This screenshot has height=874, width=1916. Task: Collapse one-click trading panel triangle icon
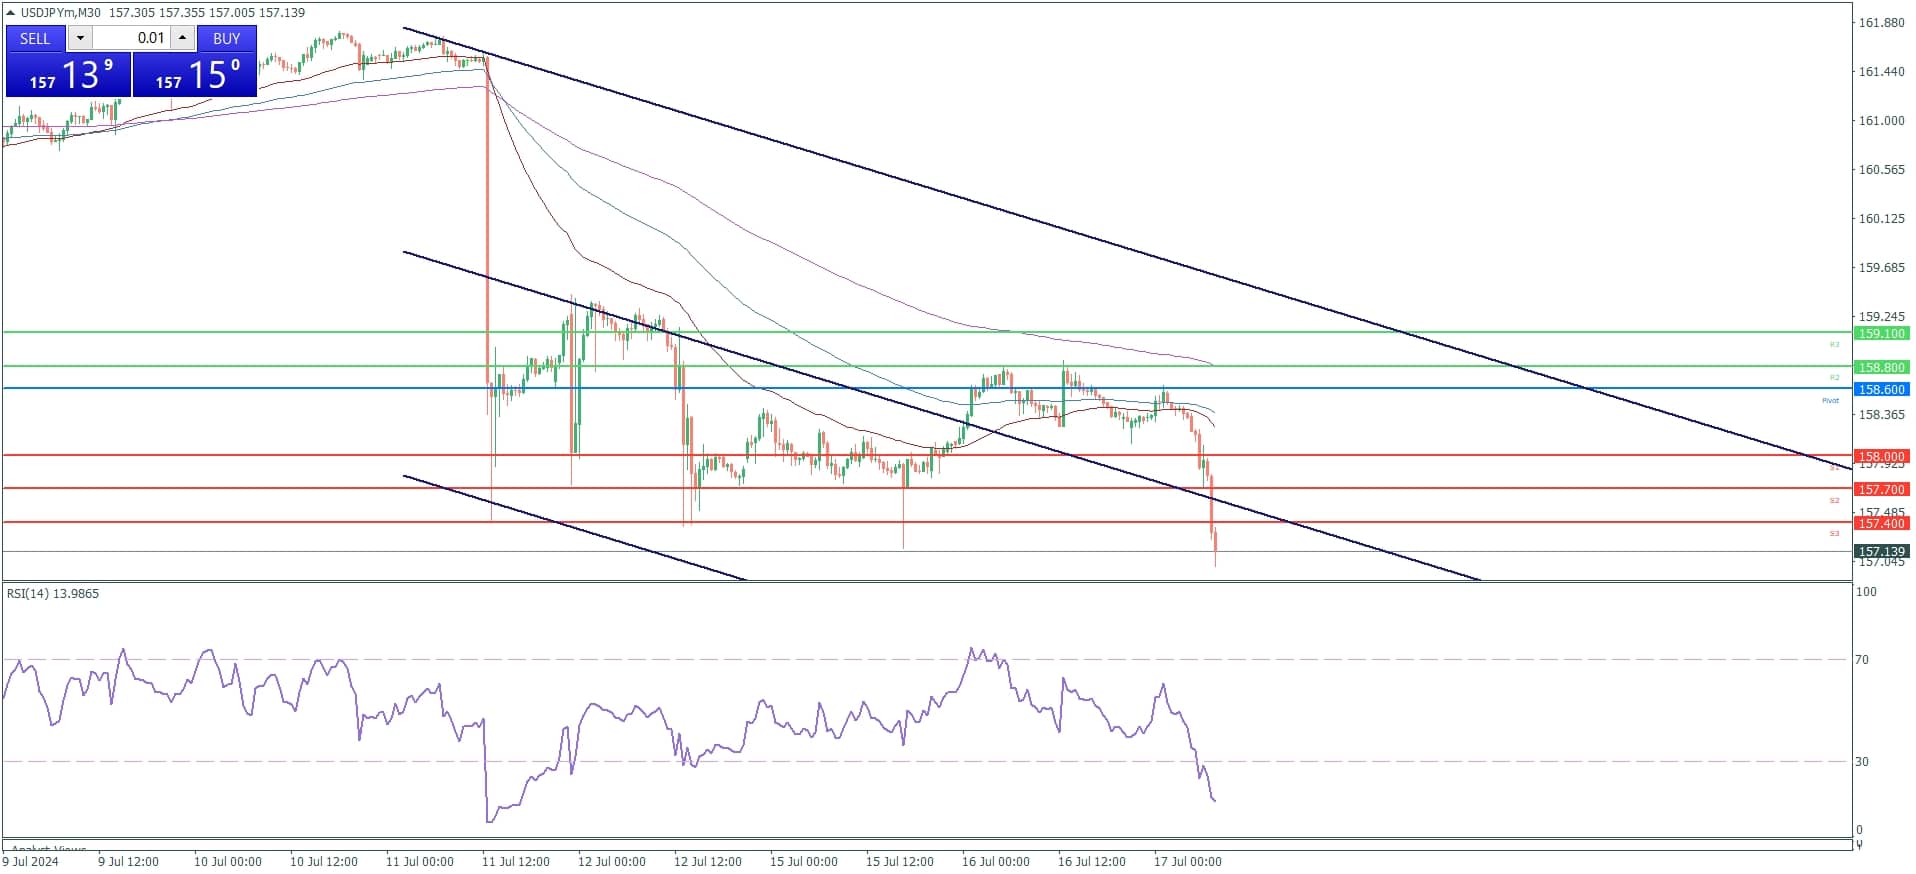pyautogui.click(x=11, y=12)
